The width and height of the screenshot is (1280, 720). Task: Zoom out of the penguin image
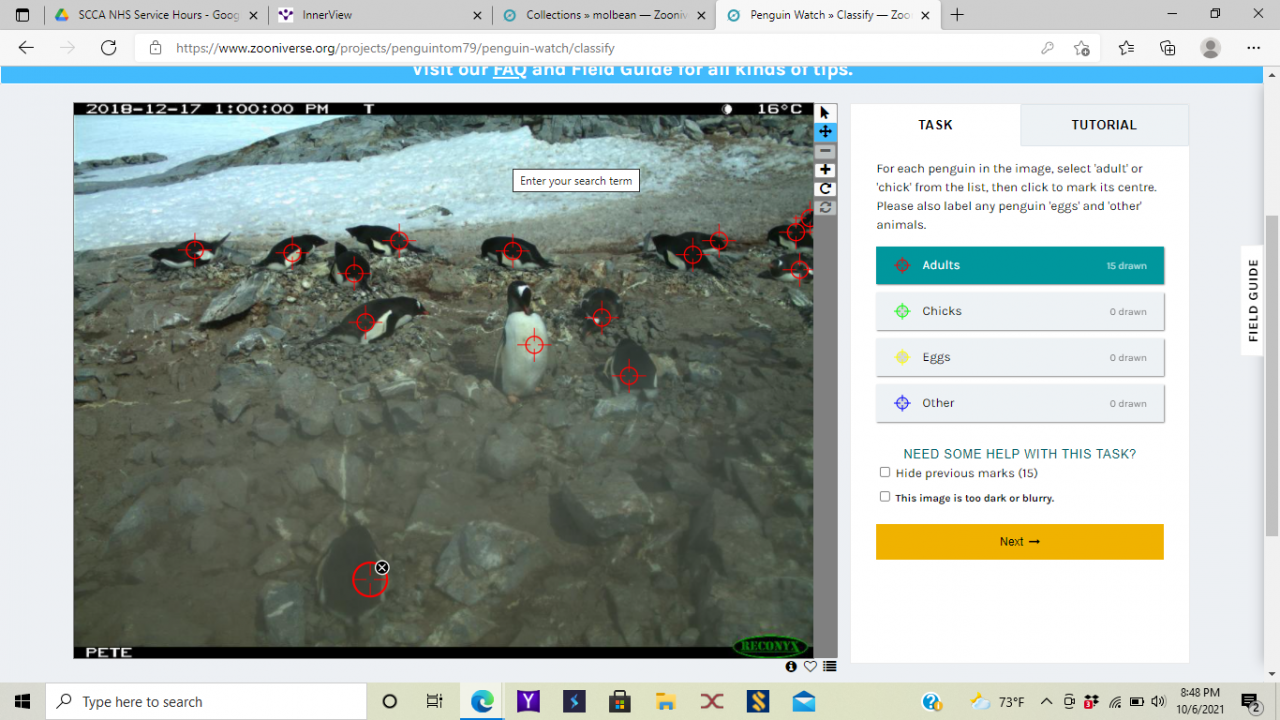825,151
